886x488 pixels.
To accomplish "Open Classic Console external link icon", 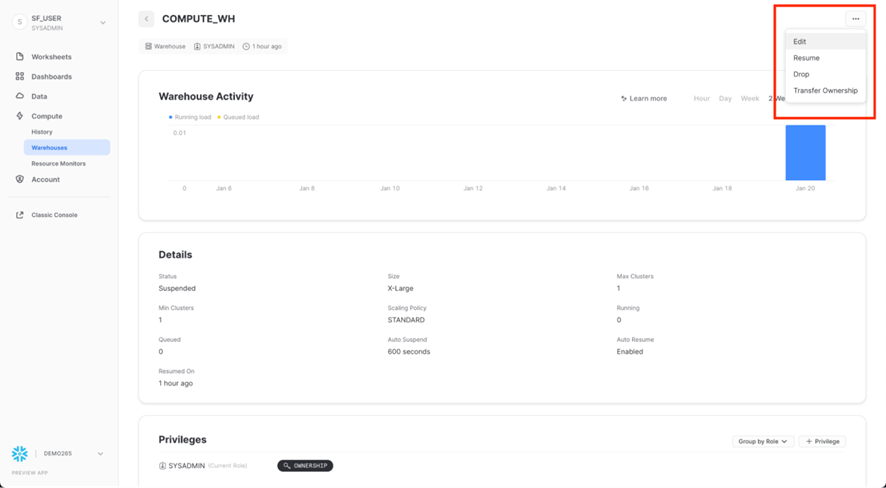I will click(x=20, y=215).
